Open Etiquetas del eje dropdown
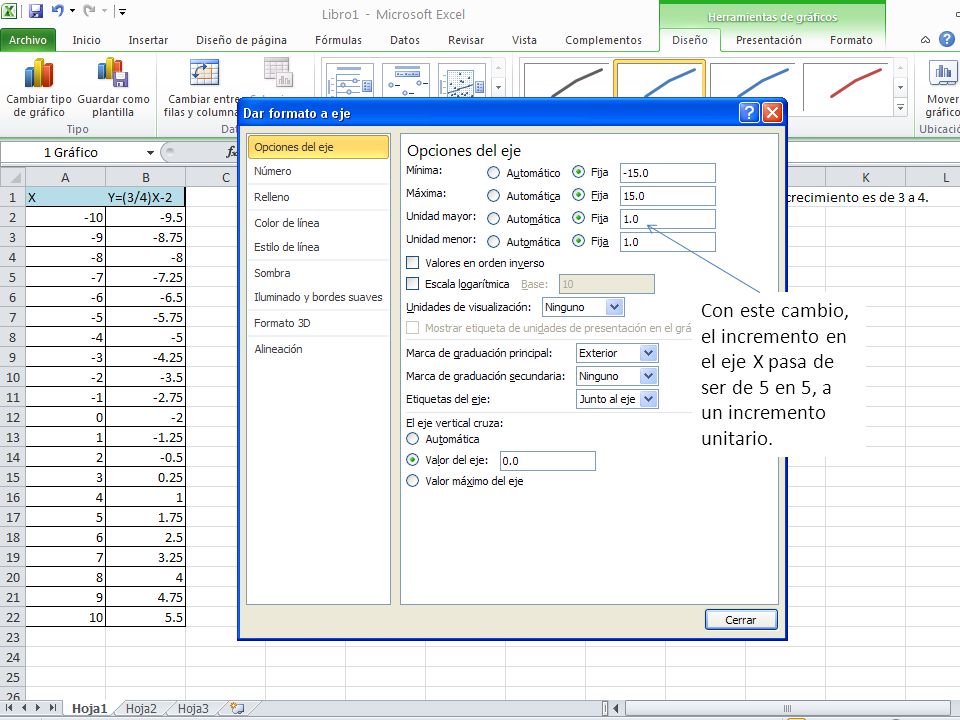This screenshot has width=960, height=720. tap(648, 399)
